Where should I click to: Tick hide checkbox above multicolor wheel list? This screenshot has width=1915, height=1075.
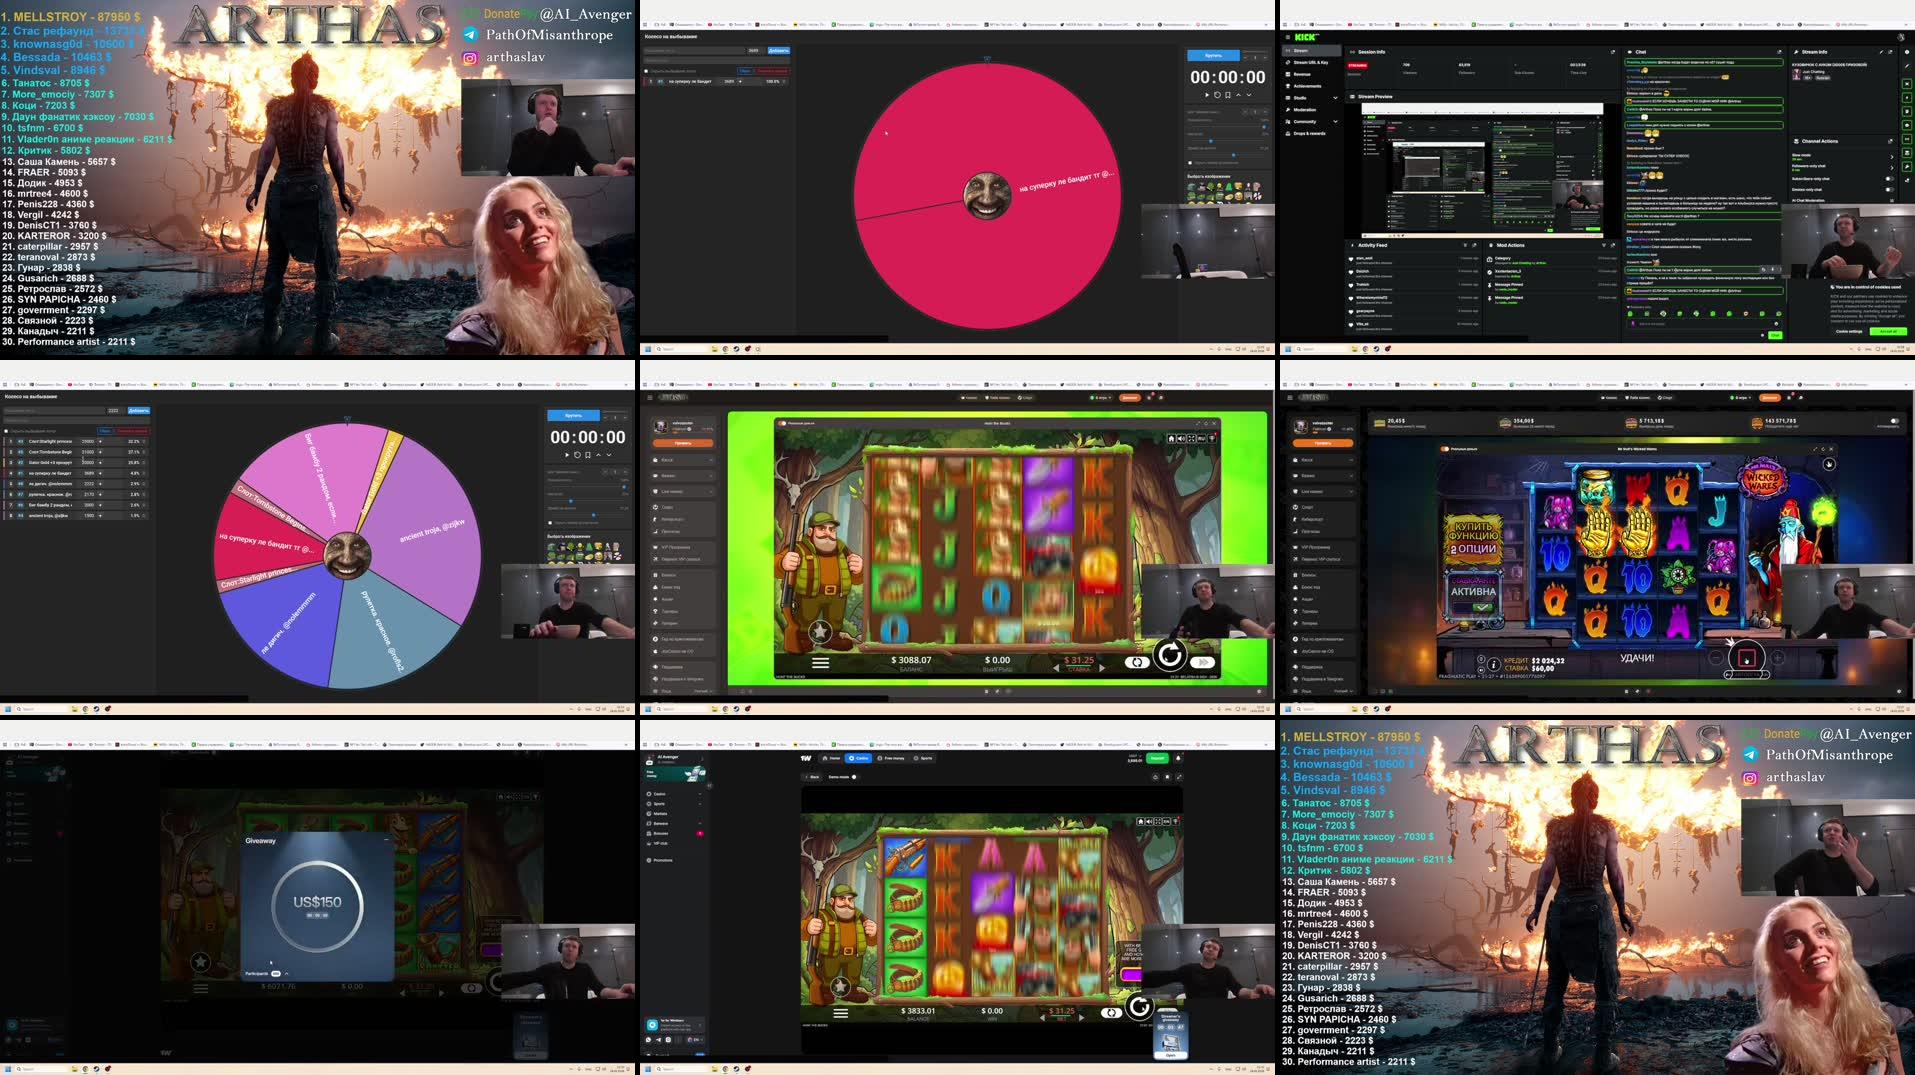[x=6, y=431]
